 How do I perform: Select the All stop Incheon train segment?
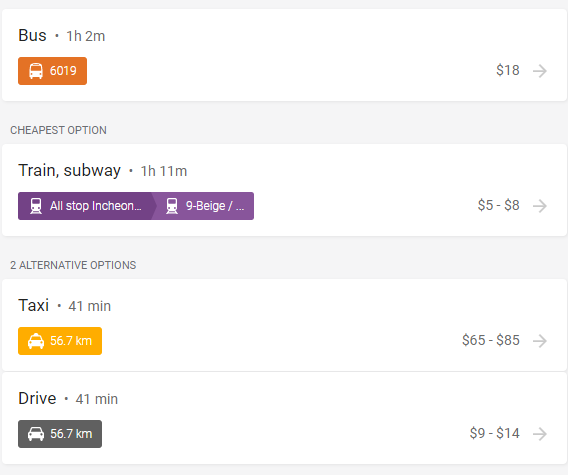87,206
